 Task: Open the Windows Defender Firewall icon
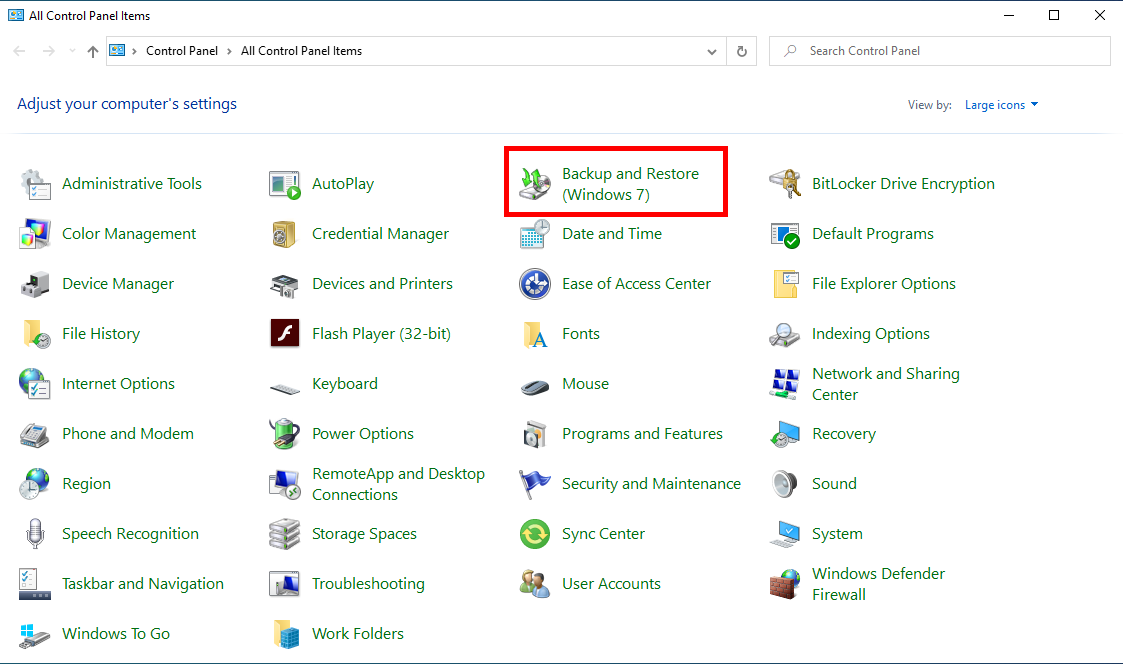[785, 584]
